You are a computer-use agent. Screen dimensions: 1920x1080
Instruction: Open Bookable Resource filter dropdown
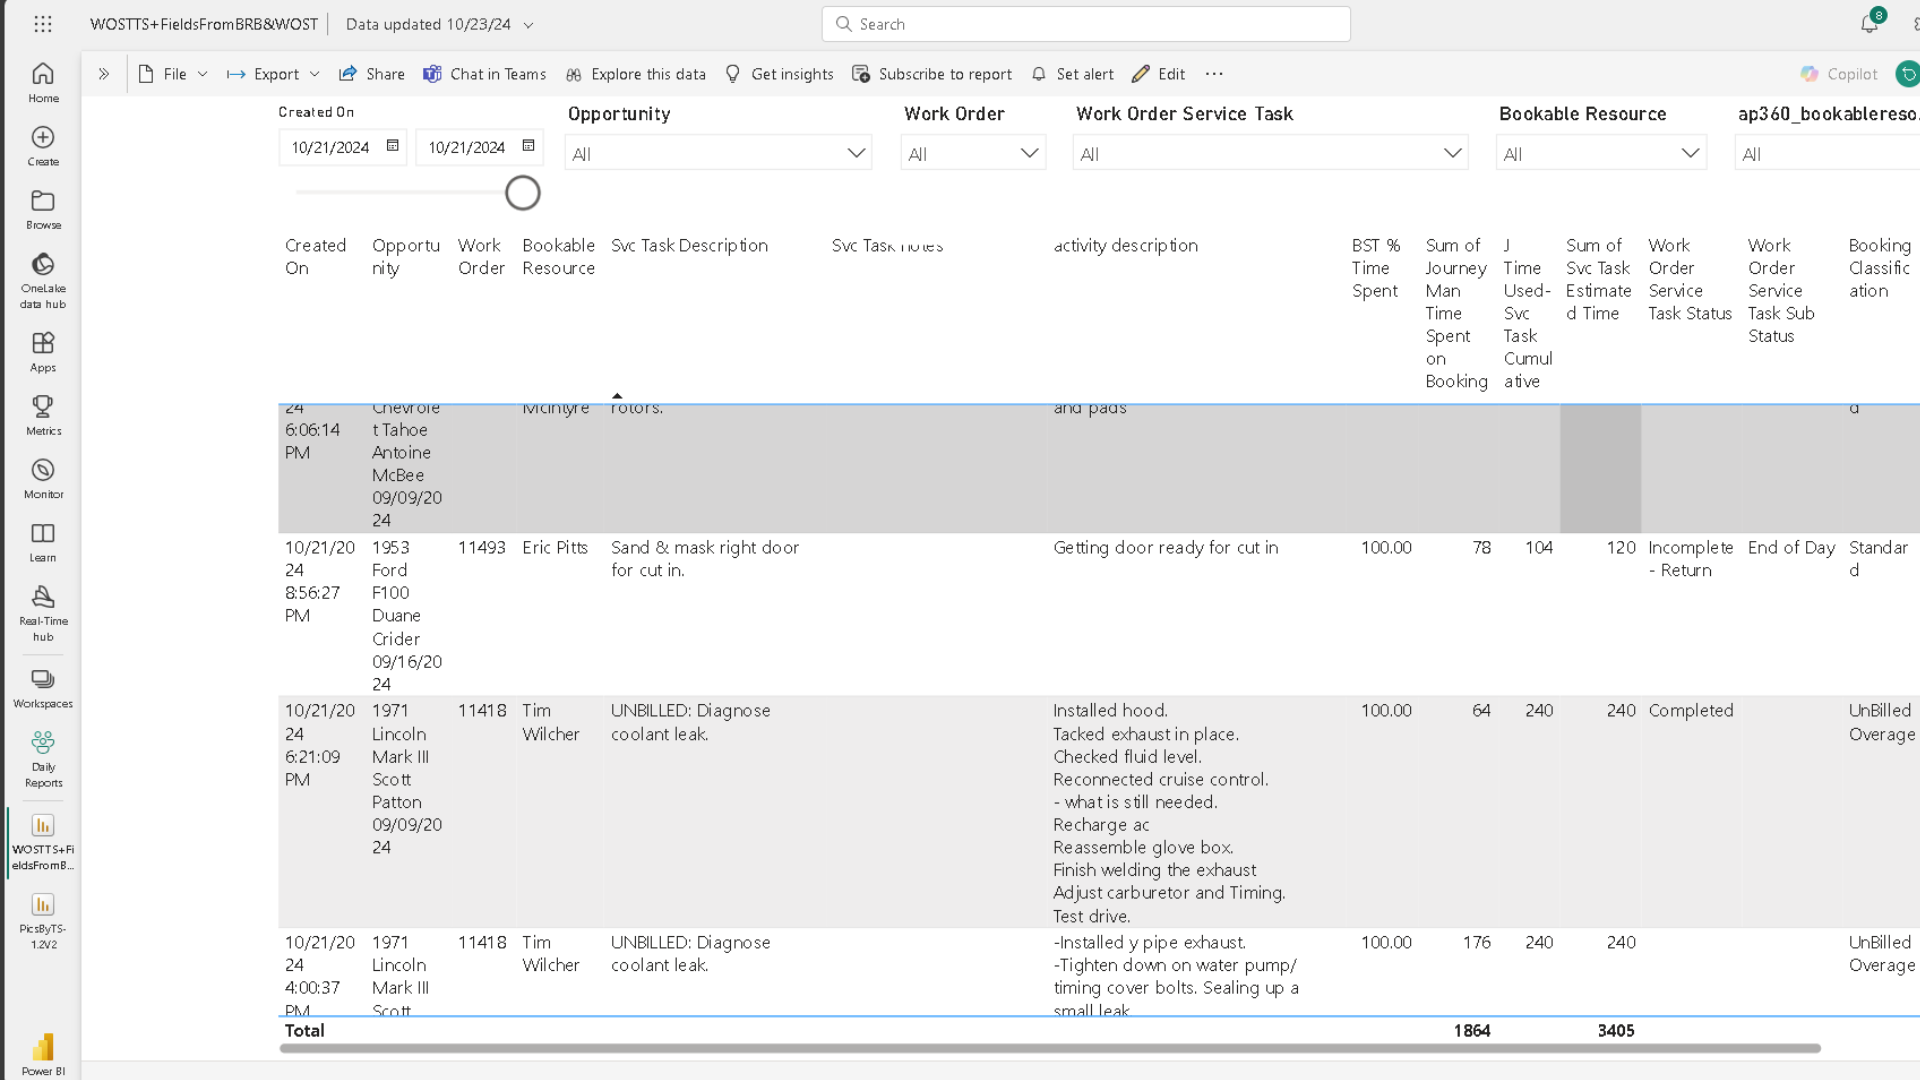point(1601,153)
